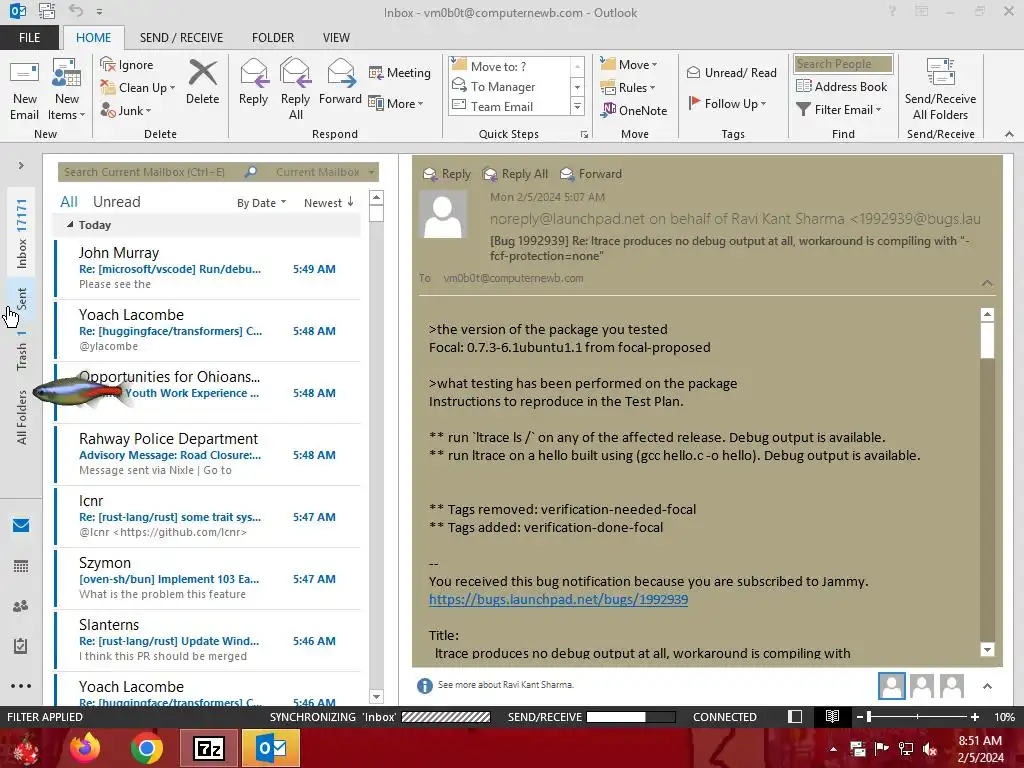Open the Filter Email dropdown
Screen dimensions: 1024x768
click(x=839, y=110)
